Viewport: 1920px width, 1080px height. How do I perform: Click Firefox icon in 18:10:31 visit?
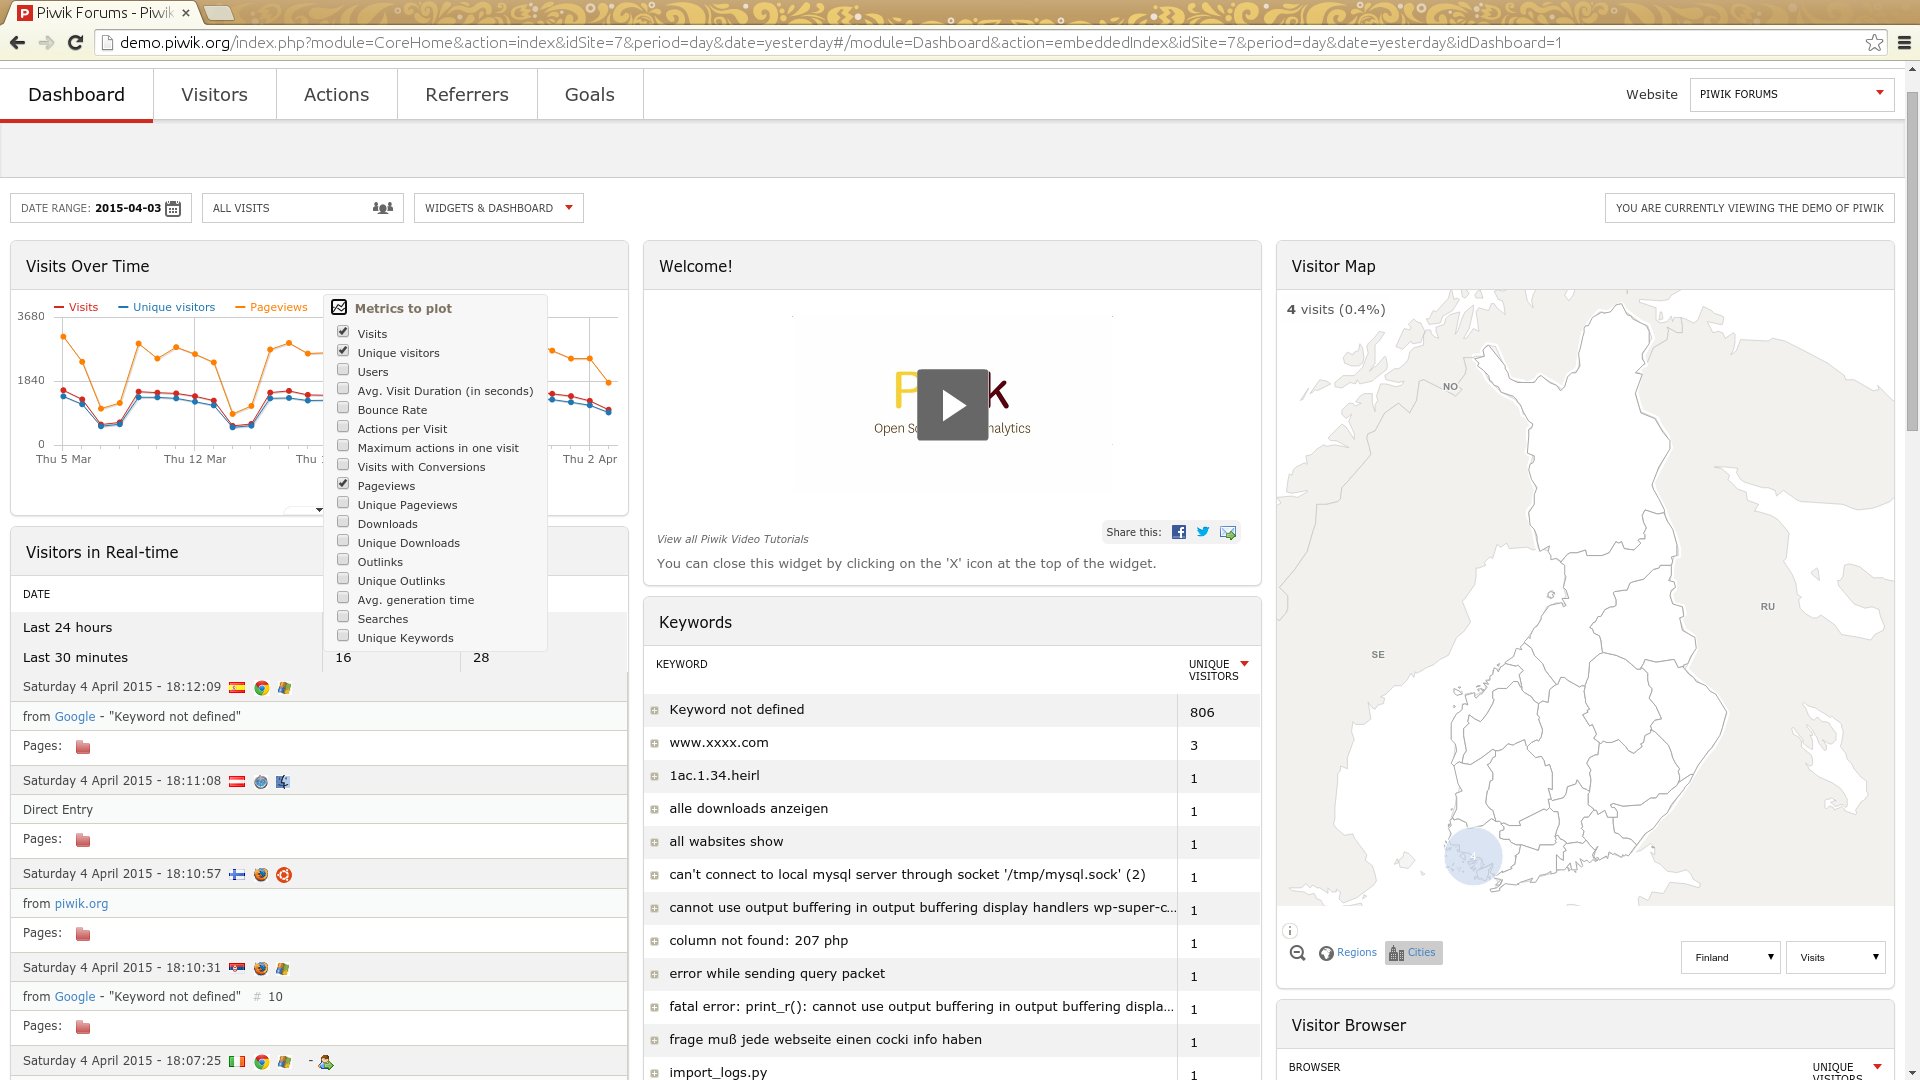pyautogui.click(x=261, y=968)
